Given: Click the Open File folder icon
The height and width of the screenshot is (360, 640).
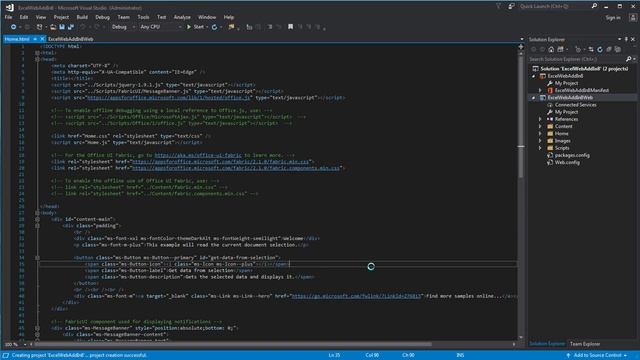Looking at the screenshot, I should pyautogui.click(x=53, y=27).
